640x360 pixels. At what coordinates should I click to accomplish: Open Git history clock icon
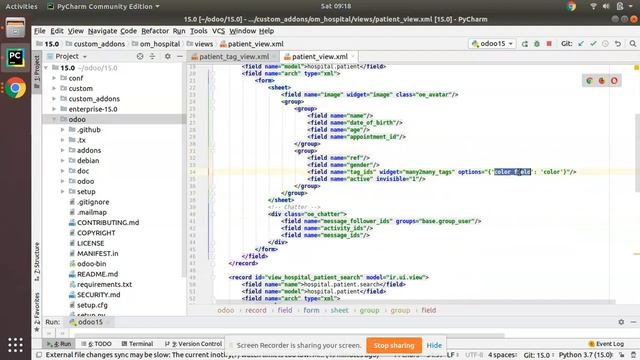605,44
